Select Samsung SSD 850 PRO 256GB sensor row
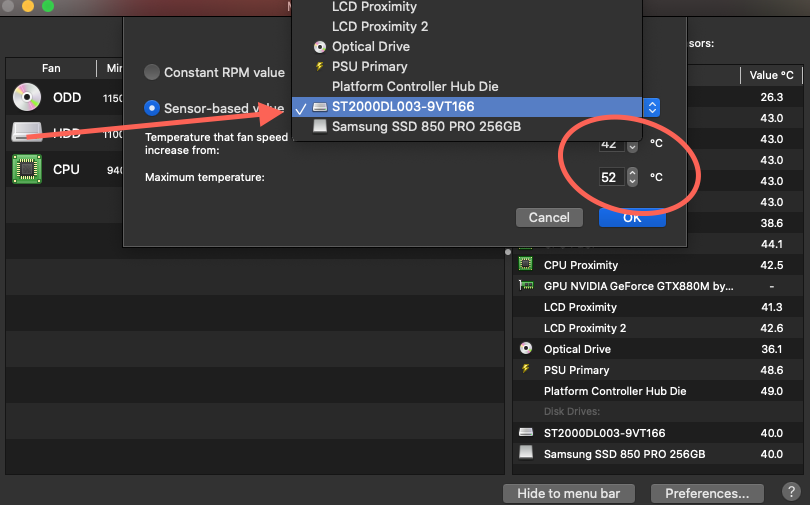The image size is (810, 505). point(658,454)
